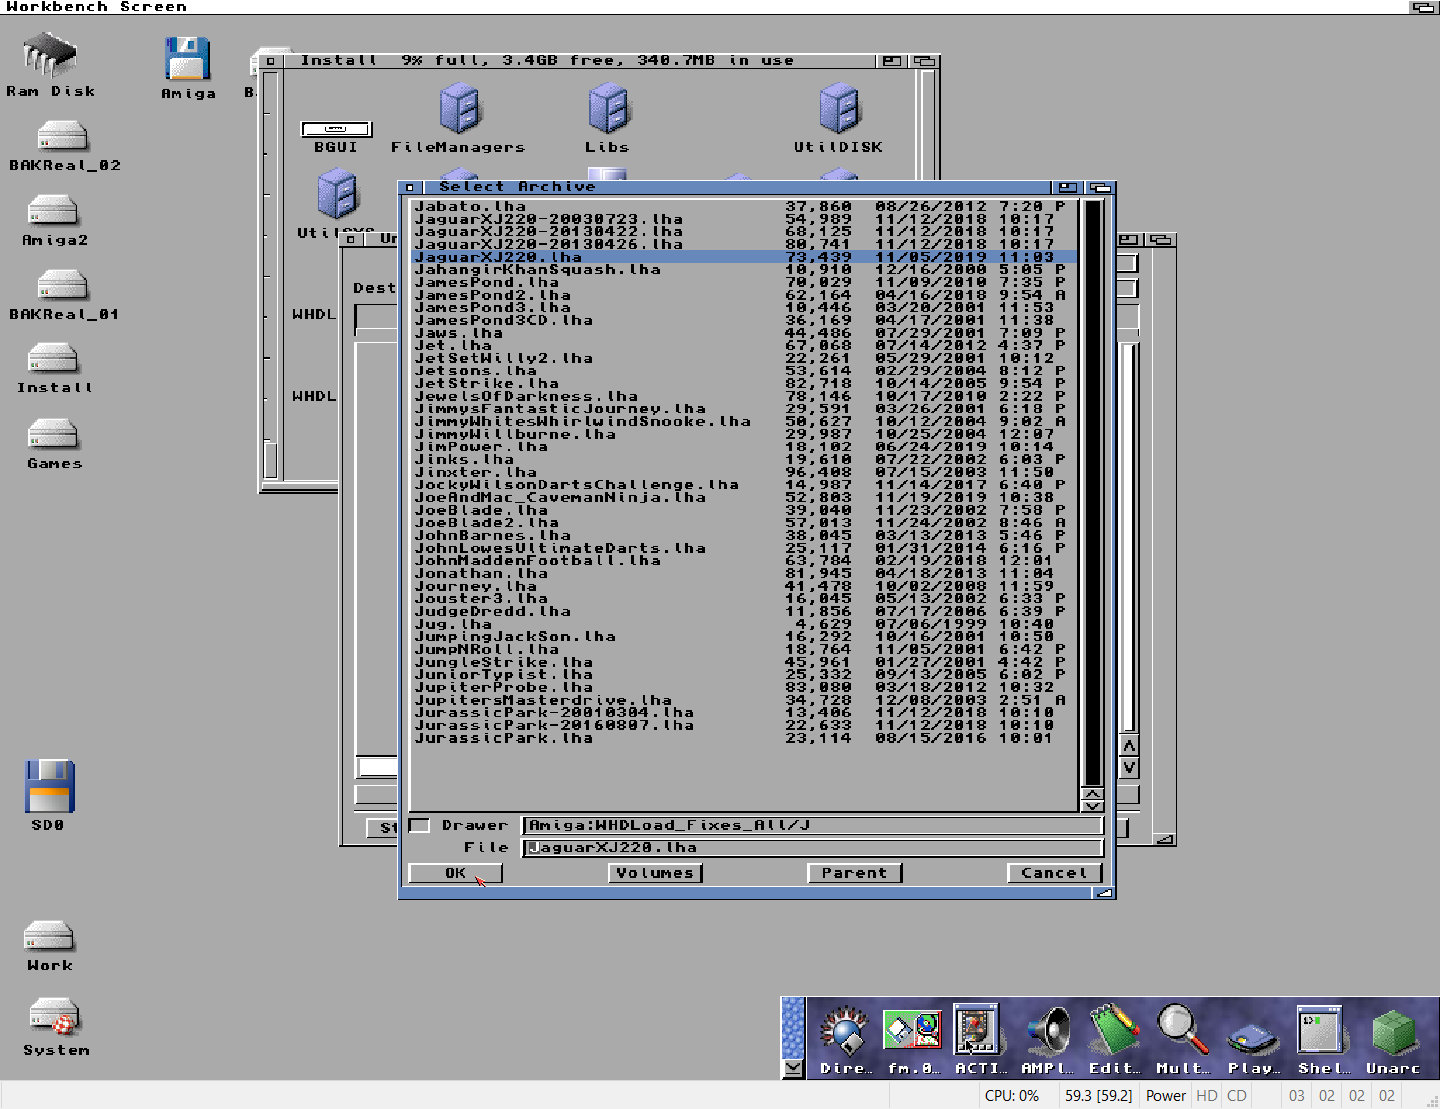Select JungleStrike.lha file
Screen dimensions: 1440x1109
coord(744,662)
